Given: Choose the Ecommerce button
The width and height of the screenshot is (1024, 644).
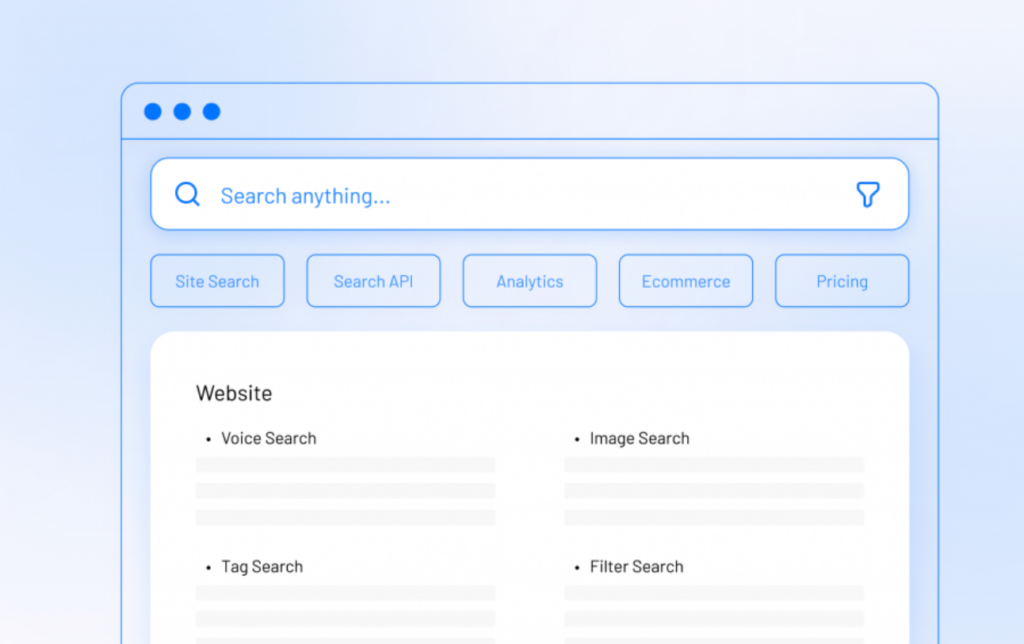Looking at the screenshot, I should coord(685,281).
